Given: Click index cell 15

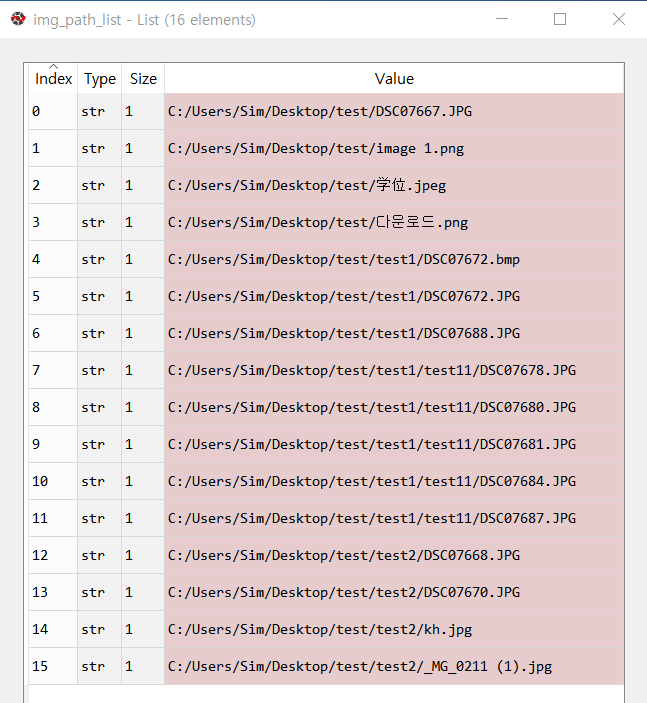Looking at the screenshot, I should [x=53, y=666].
